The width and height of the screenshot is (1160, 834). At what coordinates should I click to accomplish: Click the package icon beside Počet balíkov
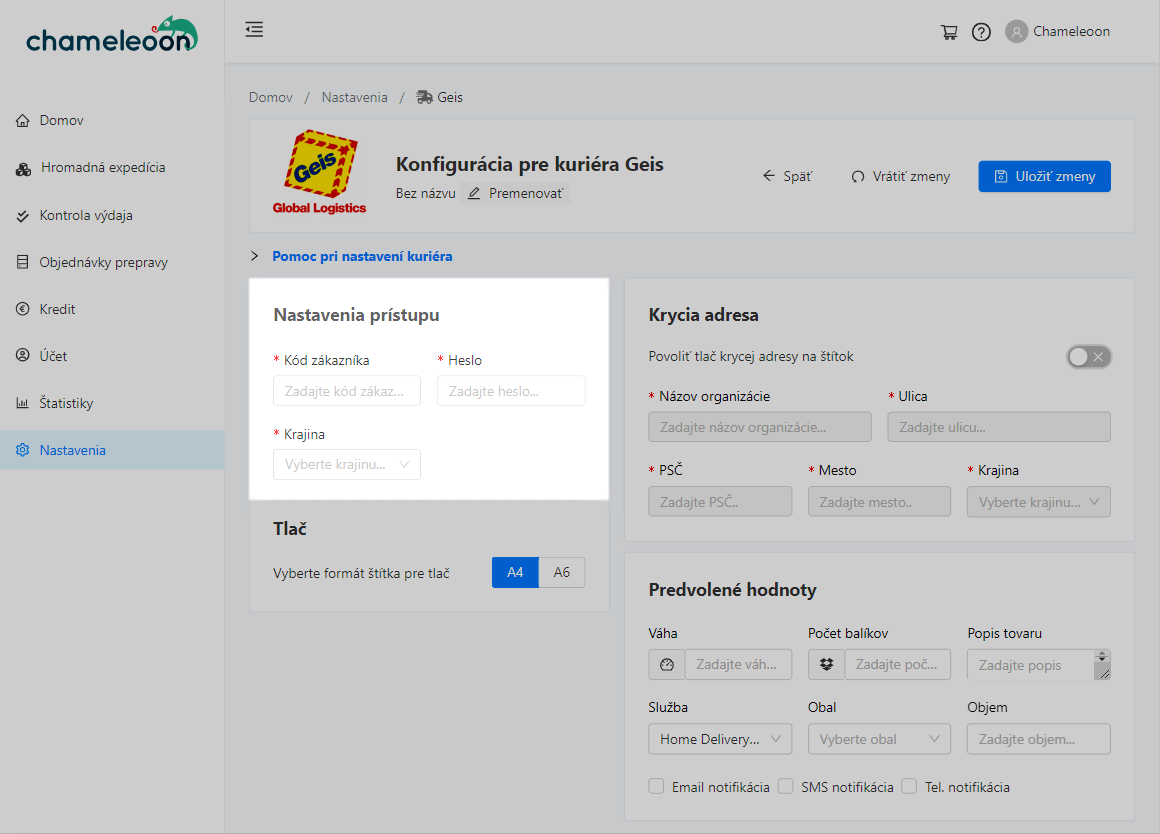(827, 665)
